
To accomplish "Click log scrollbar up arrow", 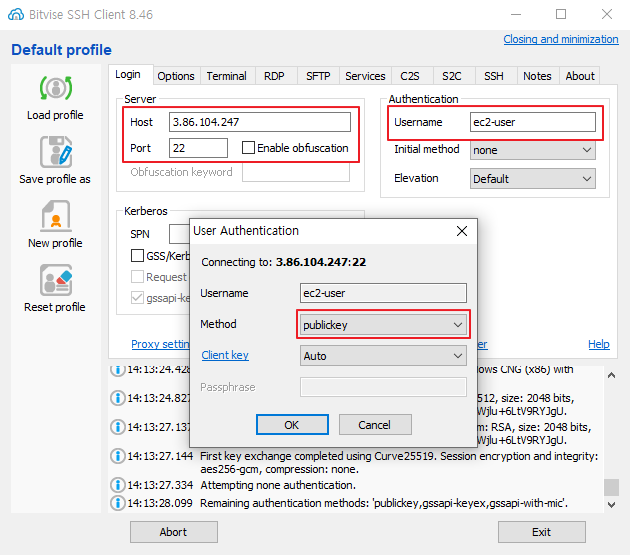I will click(612, 375).
